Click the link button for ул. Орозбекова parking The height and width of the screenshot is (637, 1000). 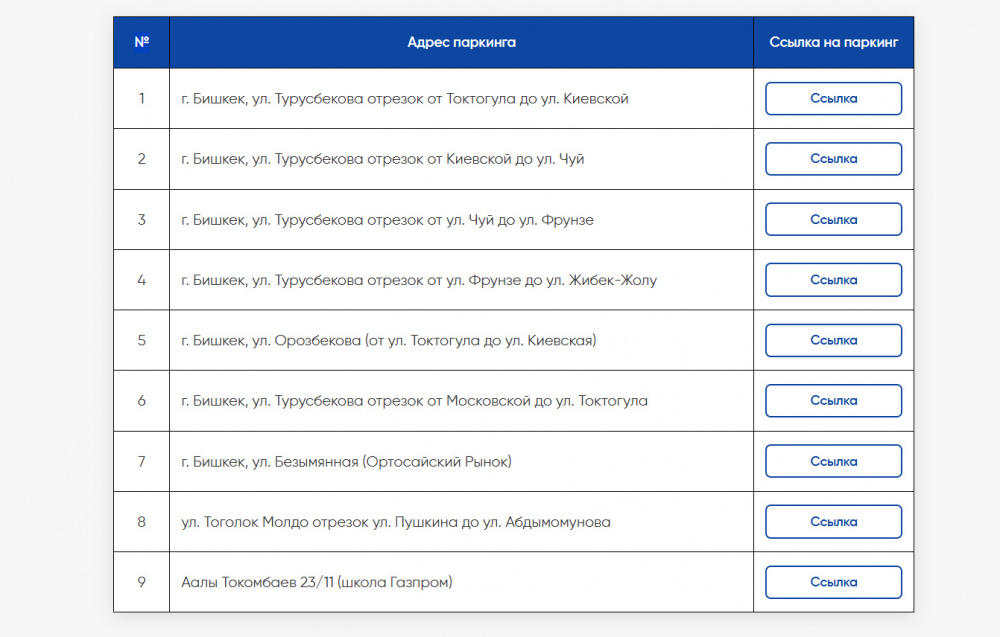[833, 340]
